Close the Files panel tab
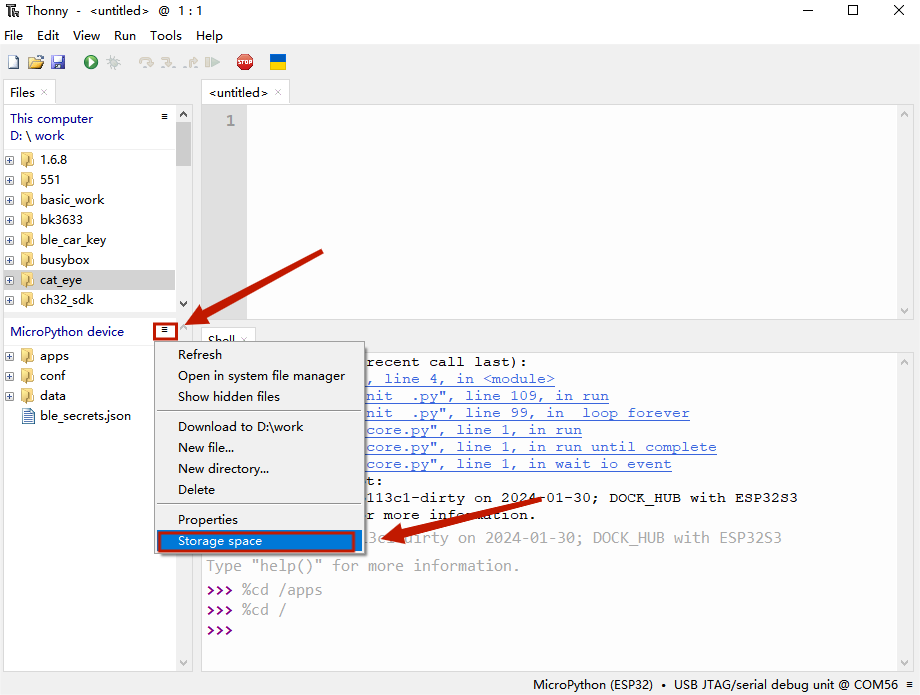This screenshot has height=695, width=920. pyautogui.click(x=43, y=93)
